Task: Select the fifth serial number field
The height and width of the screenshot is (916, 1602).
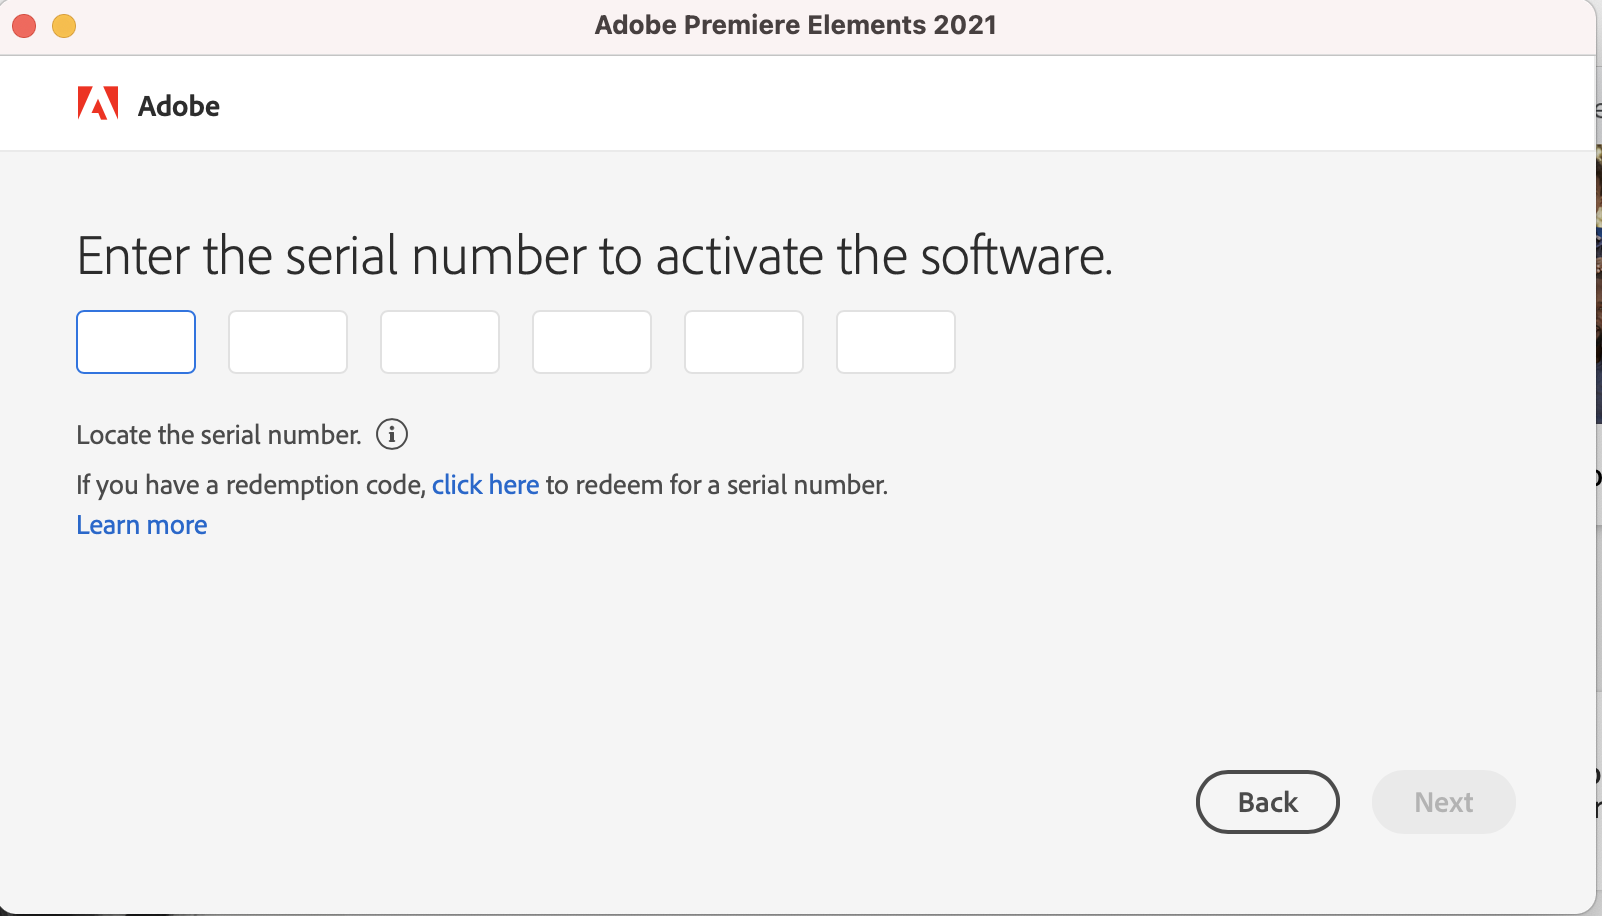Action: 743,342
